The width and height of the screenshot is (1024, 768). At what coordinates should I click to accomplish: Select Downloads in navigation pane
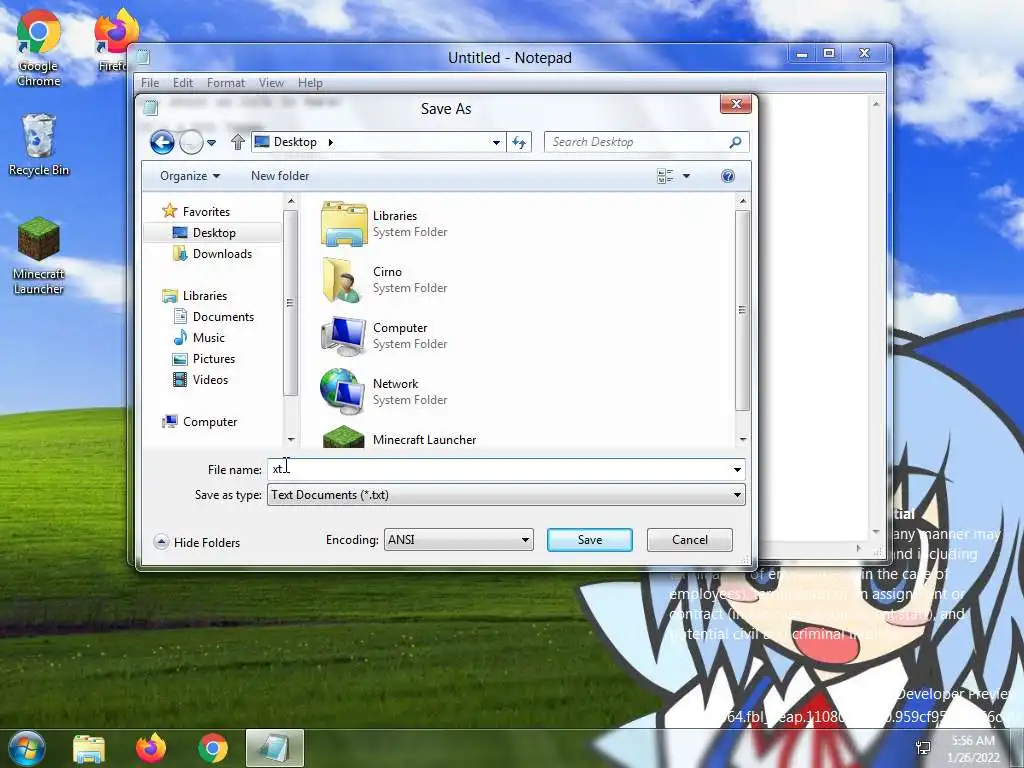pos(221,254)
